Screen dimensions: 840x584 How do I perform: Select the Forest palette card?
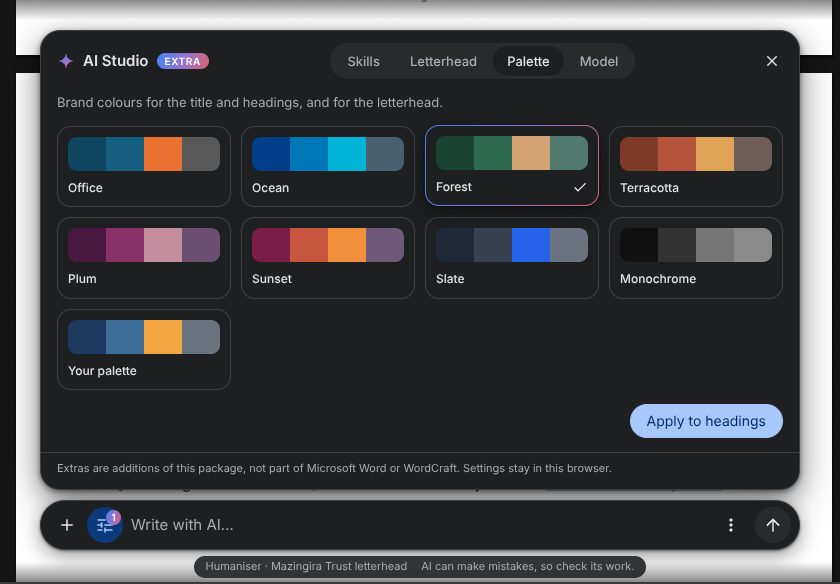click(512, 166)
